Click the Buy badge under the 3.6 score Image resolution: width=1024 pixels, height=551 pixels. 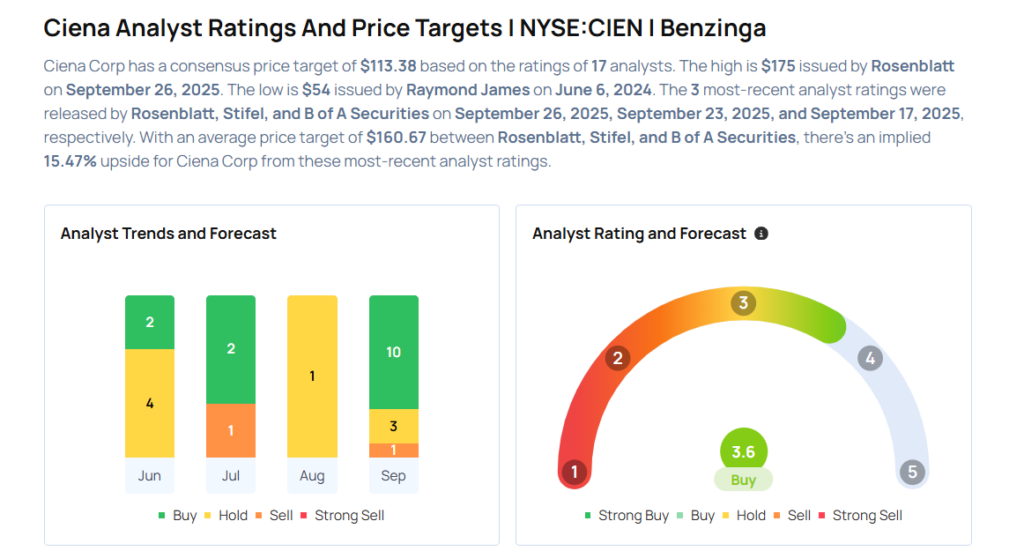[x=743, y=480]
